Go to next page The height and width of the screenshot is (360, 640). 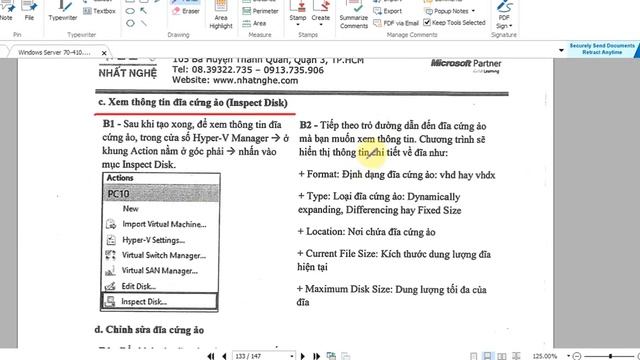click(x=302, y=356)
